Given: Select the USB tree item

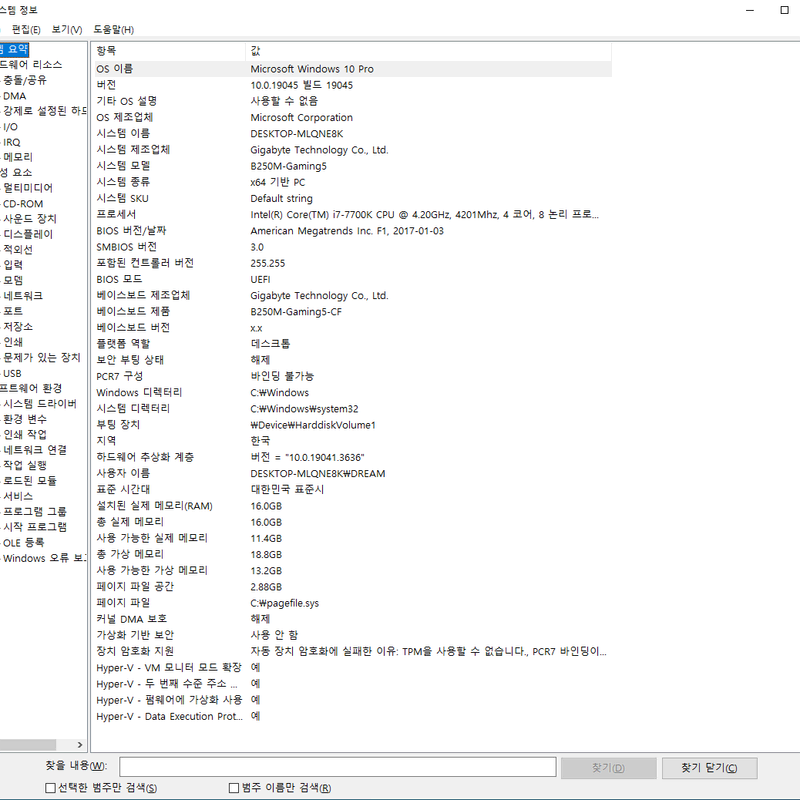Looking at the screenshot, I should (x=12, y=373).
